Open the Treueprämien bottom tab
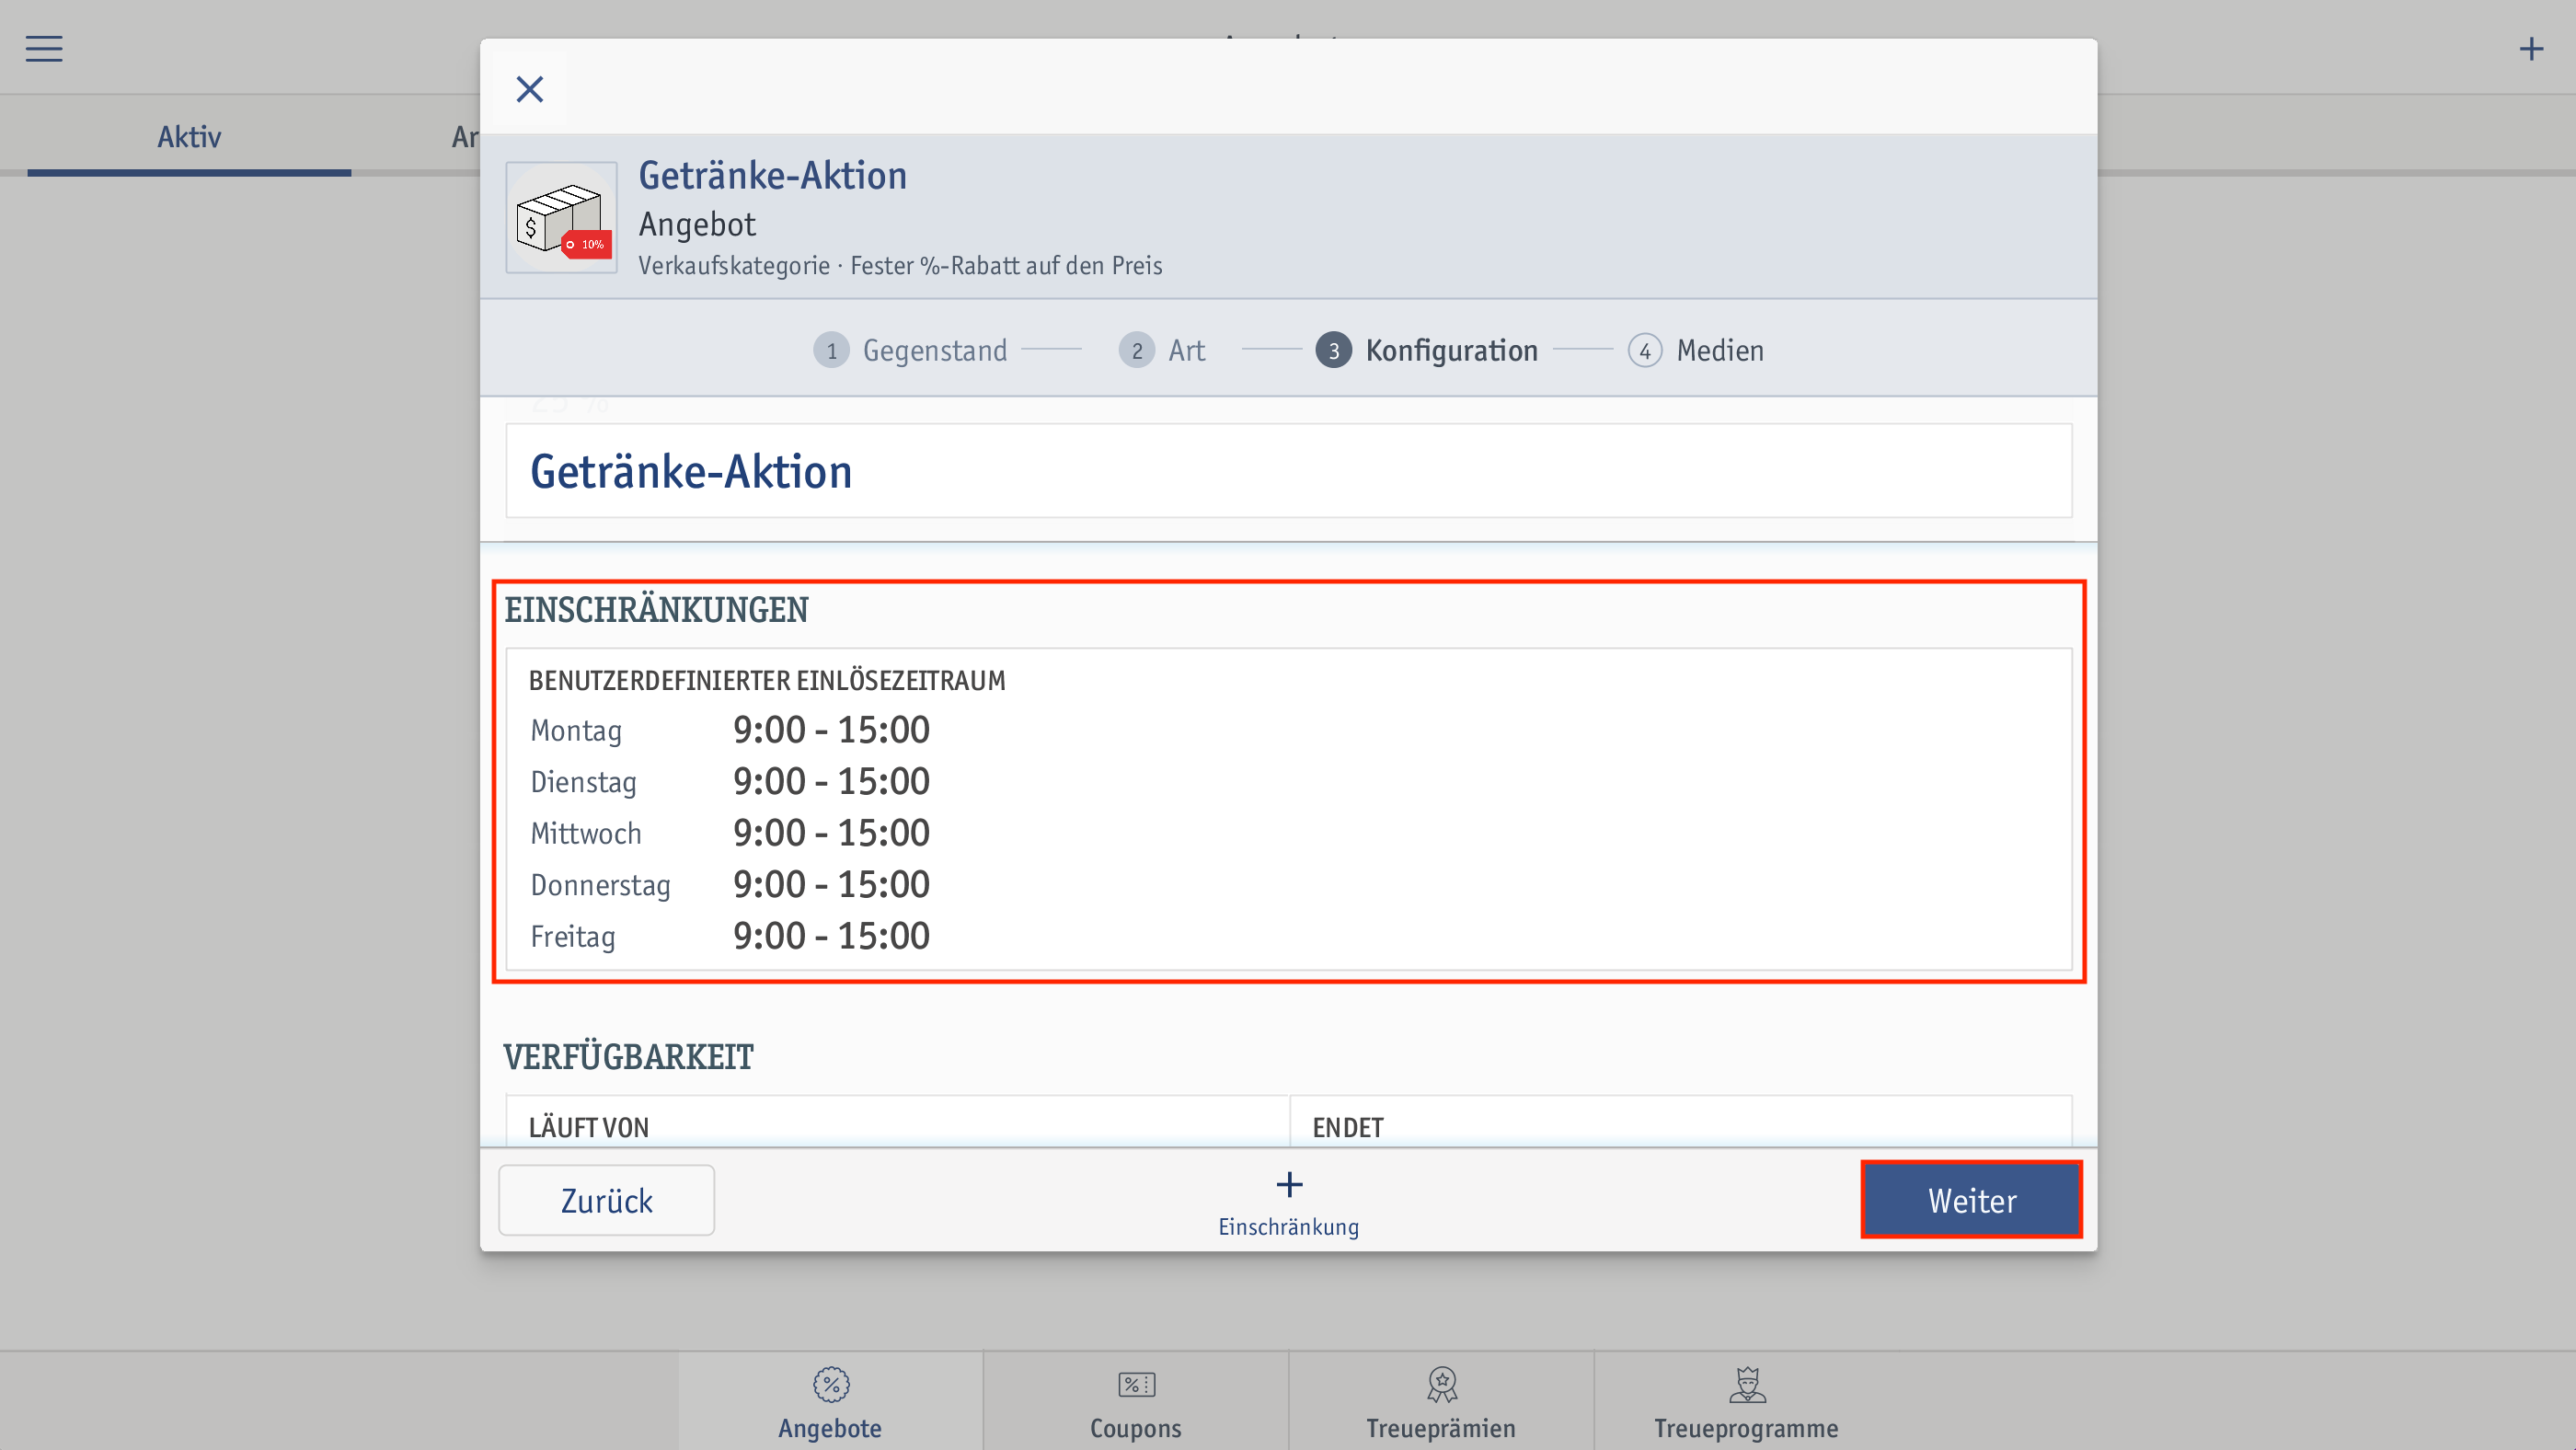 click(x=1441, y=1402)
